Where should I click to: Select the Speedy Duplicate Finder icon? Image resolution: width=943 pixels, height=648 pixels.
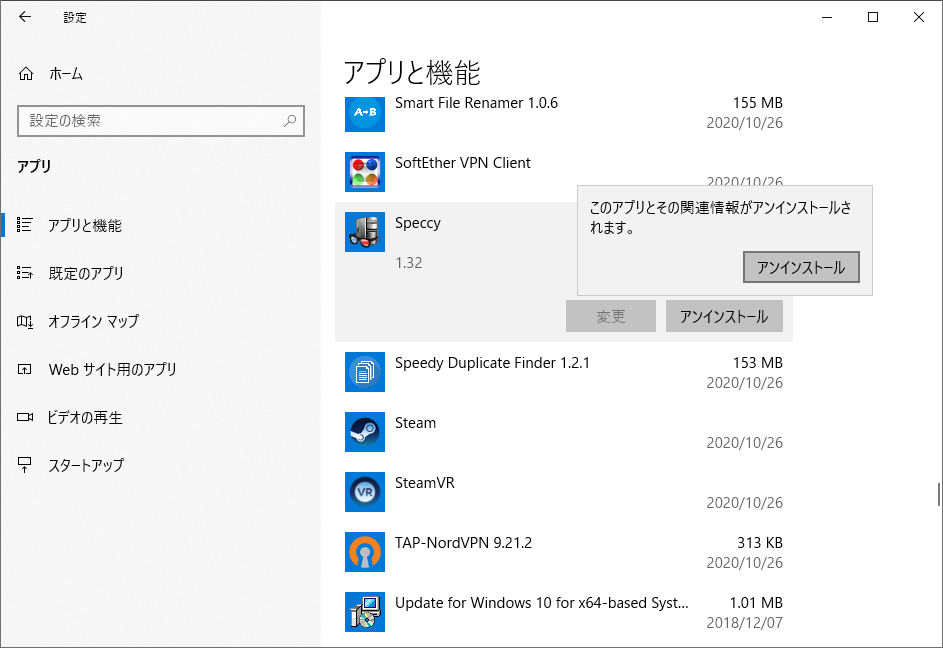coord(364,372)
